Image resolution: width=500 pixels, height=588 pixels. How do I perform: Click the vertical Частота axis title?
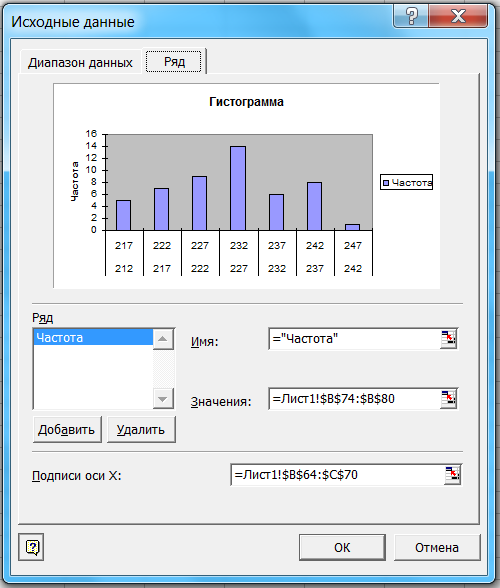click(75, 182)
